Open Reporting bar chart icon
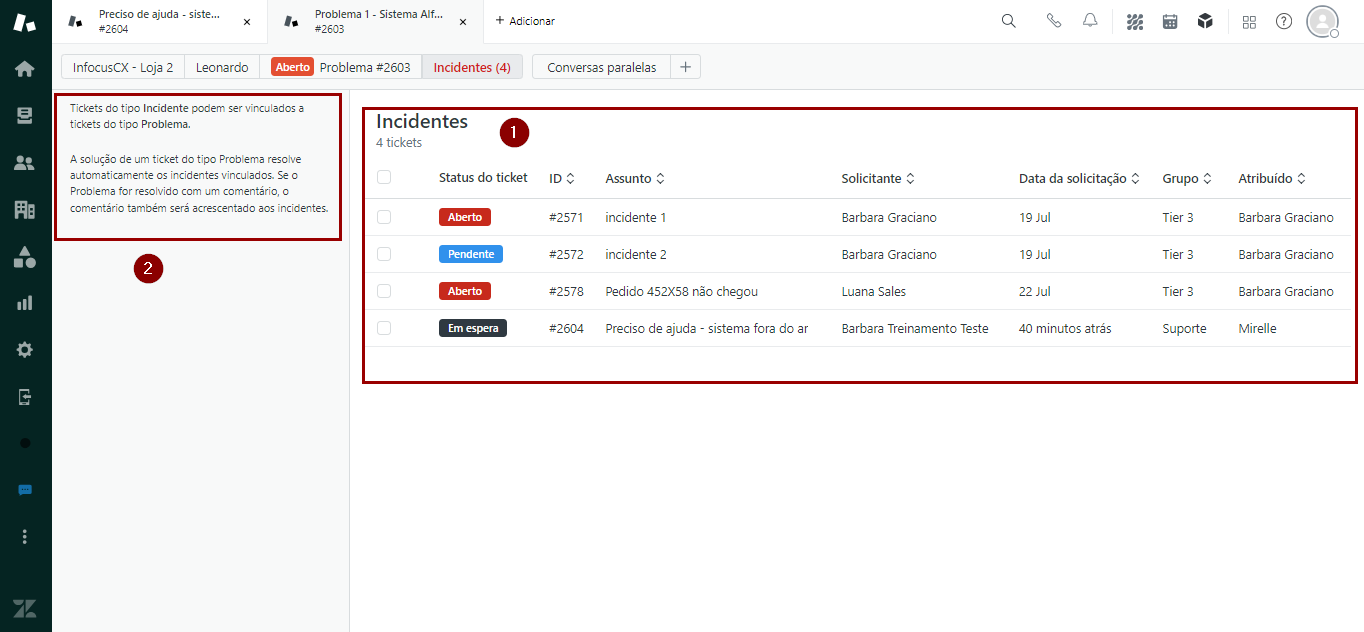The image size is (1364, 632). point(24,303)
